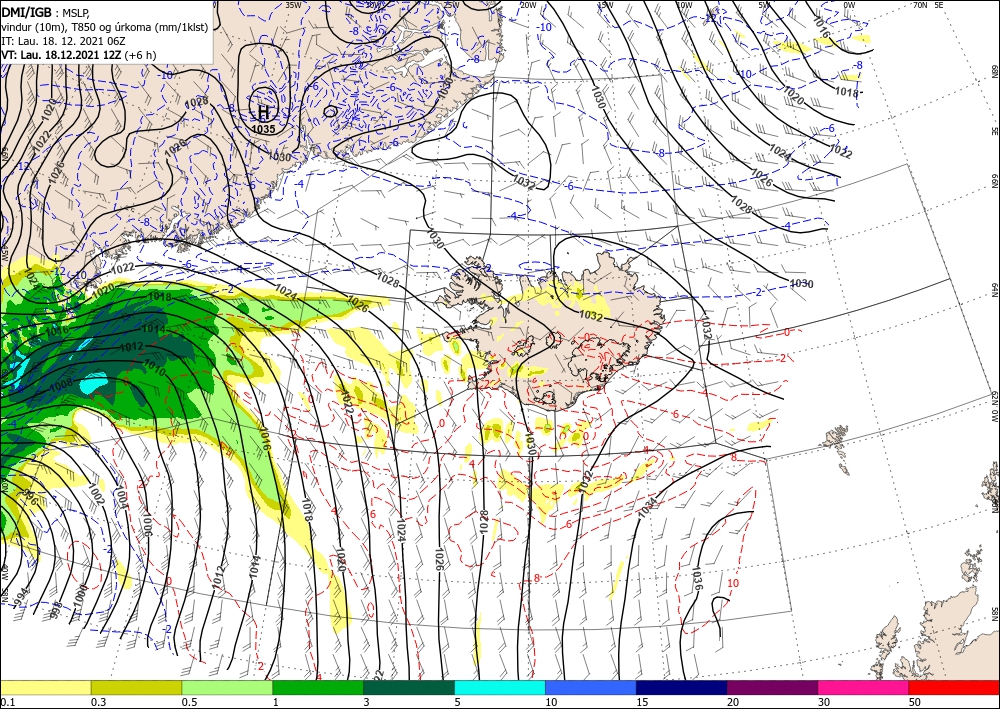Viewport: 1000px width, 709px height.
Task: Click the cyan 5–10 legend color
Action: tap(500, 687)
